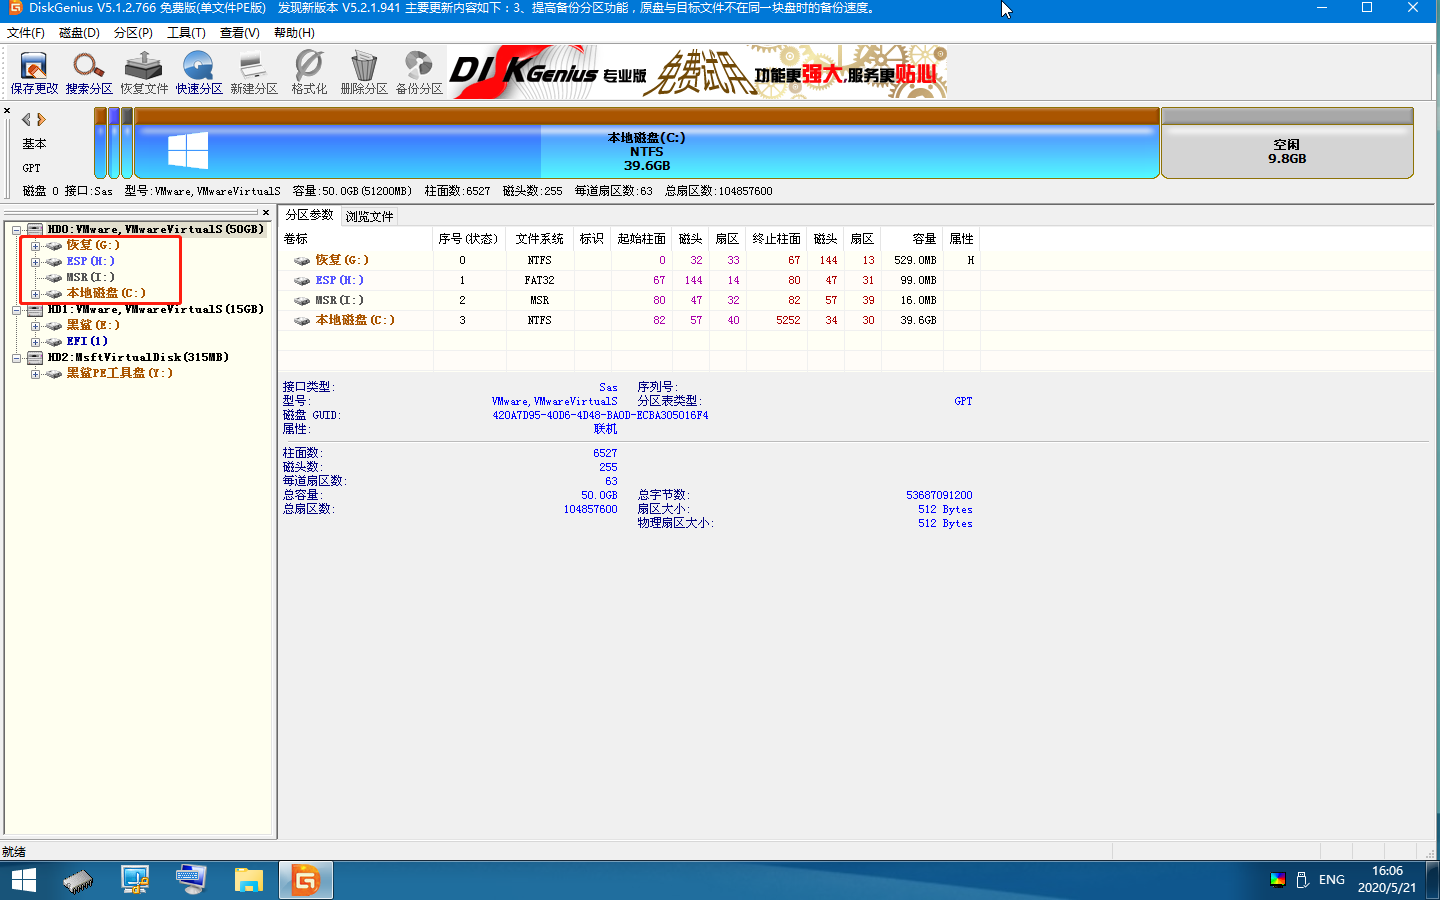Click the colorful display tray icon
1440x900 pixels.
(1278, 880)
